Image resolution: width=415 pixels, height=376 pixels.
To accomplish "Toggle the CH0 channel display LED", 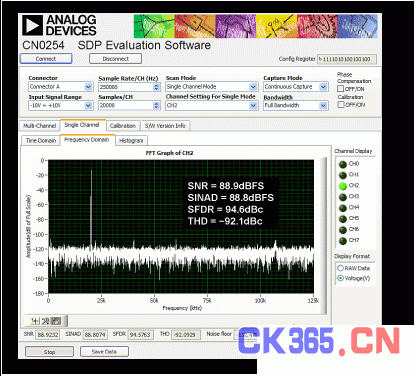I will click(x=343, y=164).
